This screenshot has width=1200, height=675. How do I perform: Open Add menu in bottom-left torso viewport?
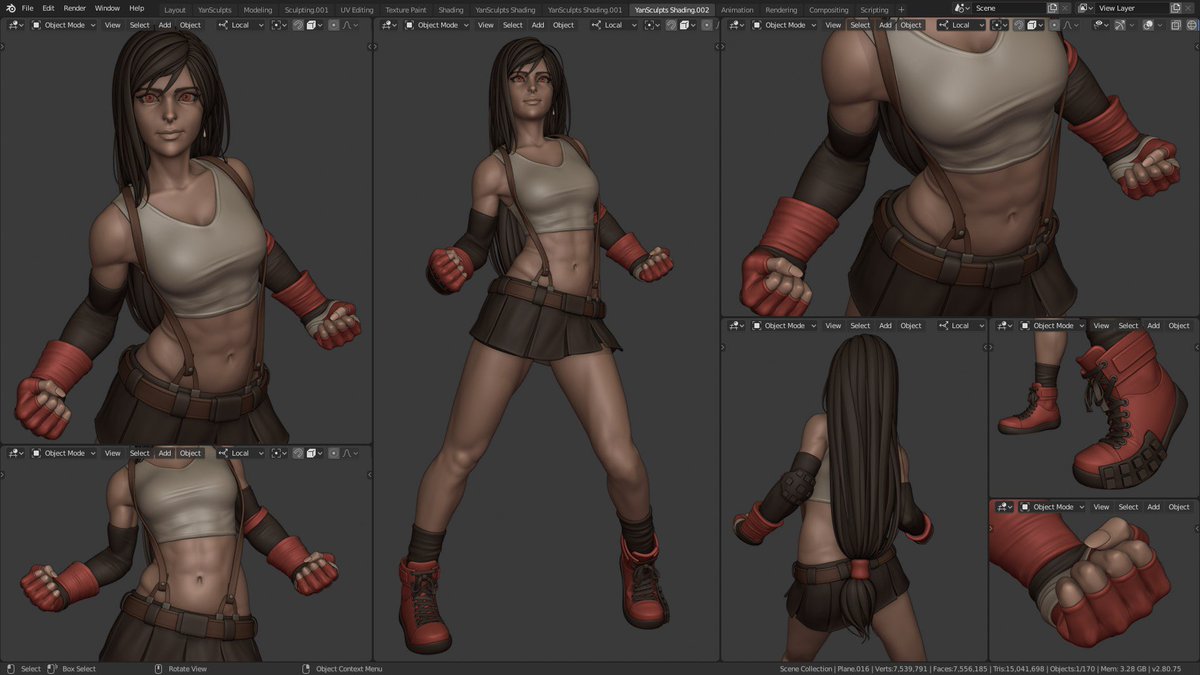tap(165, 453)
